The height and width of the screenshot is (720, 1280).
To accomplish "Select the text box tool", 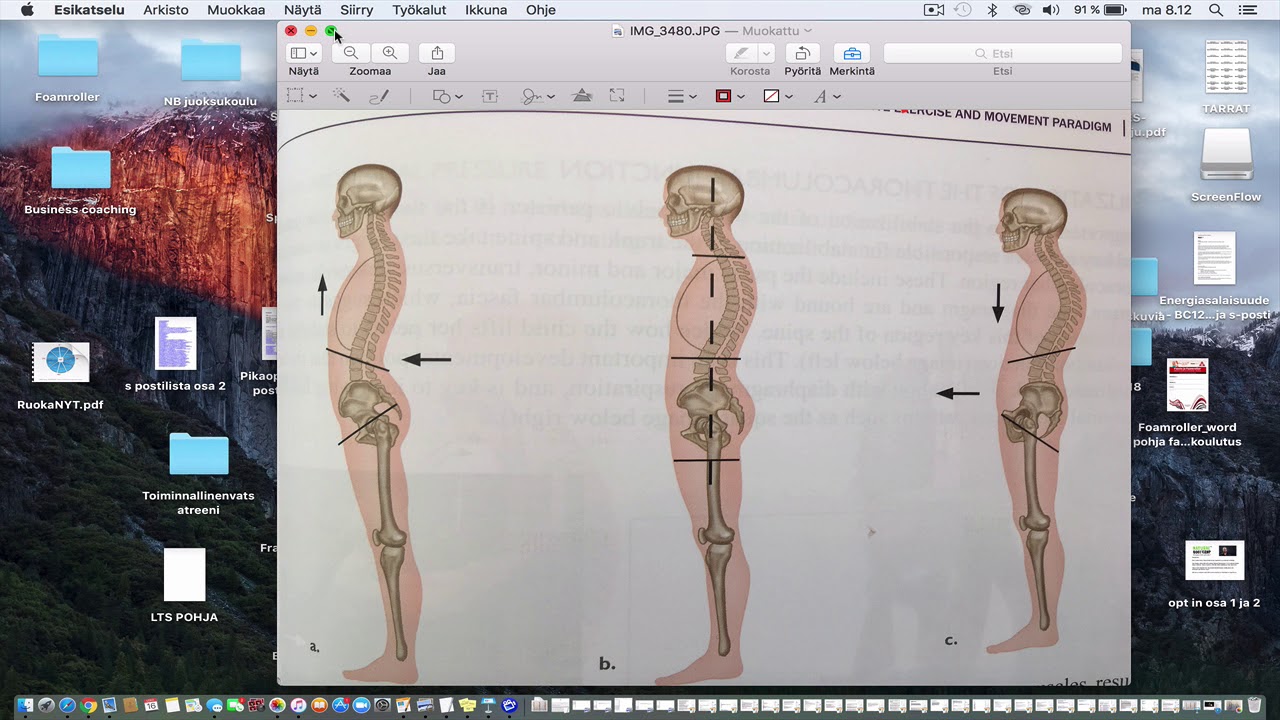I will [x=490, y=96].
